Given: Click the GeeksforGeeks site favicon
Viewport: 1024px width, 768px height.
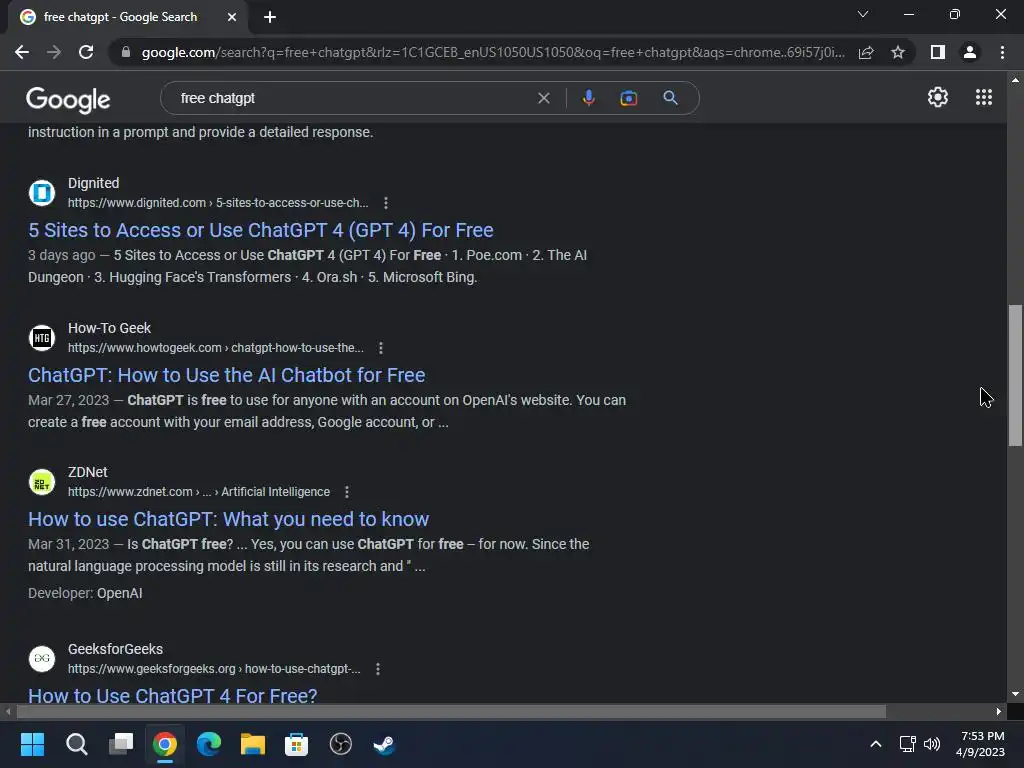Looking at the screenshot, I should 42,658.
